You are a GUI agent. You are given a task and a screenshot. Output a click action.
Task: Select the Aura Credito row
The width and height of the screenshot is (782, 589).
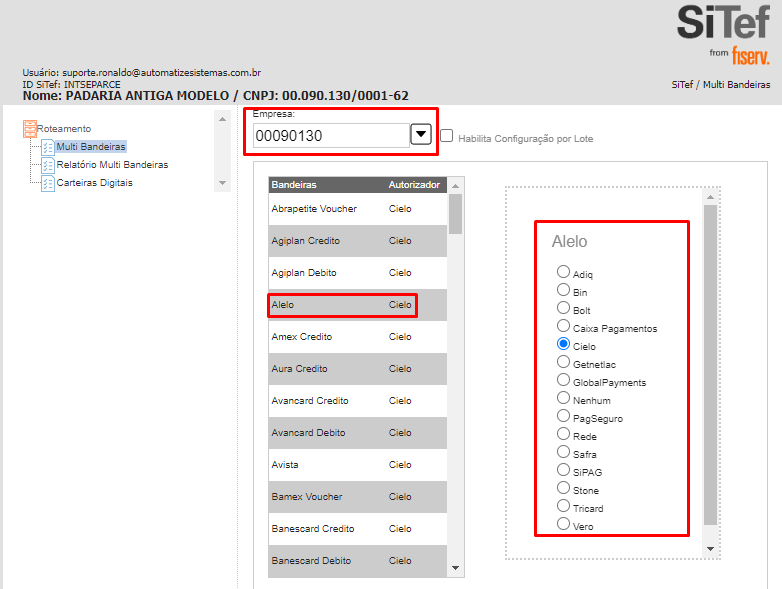point(358,369)
